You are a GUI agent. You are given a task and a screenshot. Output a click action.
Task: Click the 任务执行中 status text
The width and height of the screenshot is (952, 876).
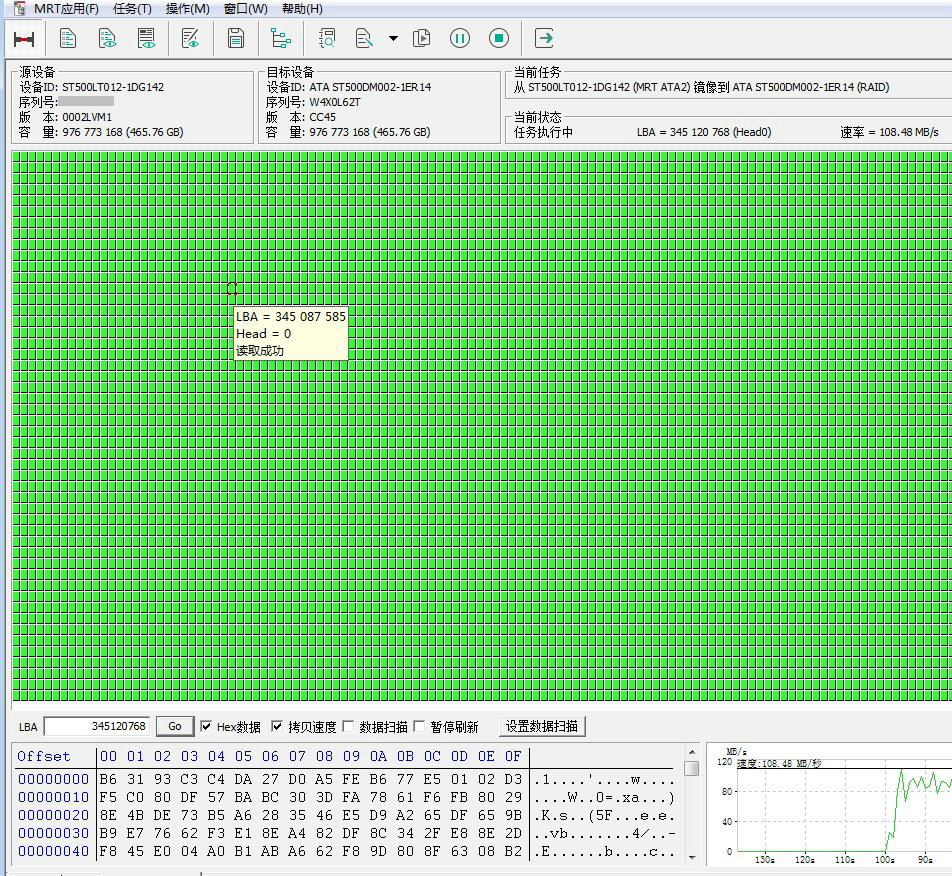[x=543, y=132]
